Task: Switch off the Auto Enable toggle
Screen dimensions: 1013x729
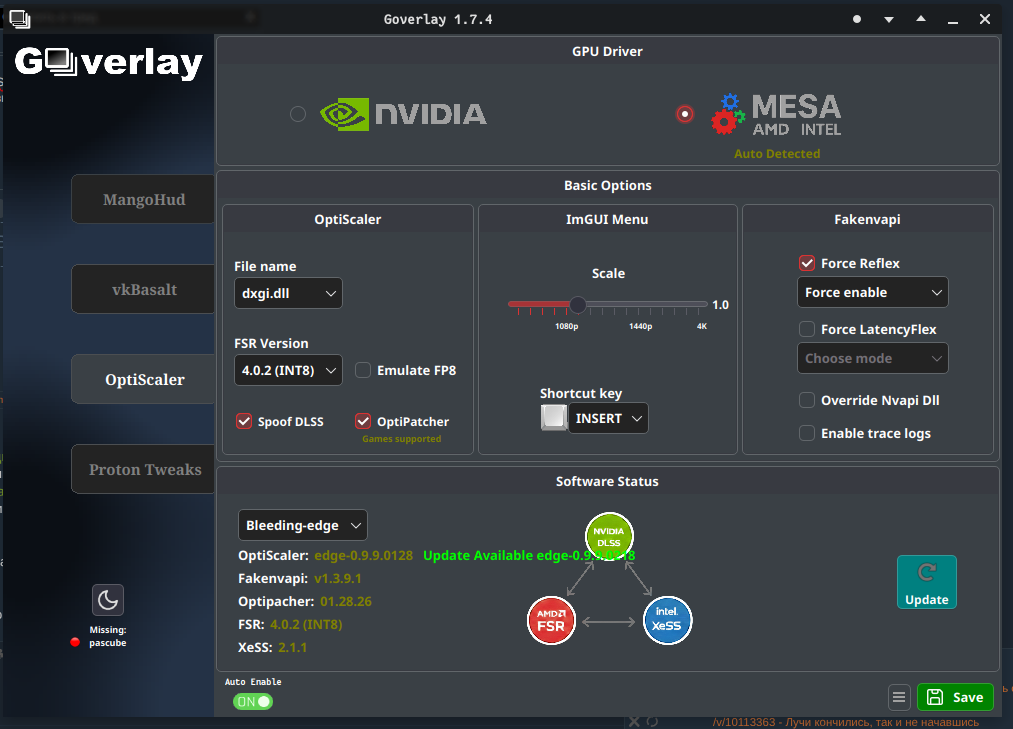Action: (x=253, y=701)
